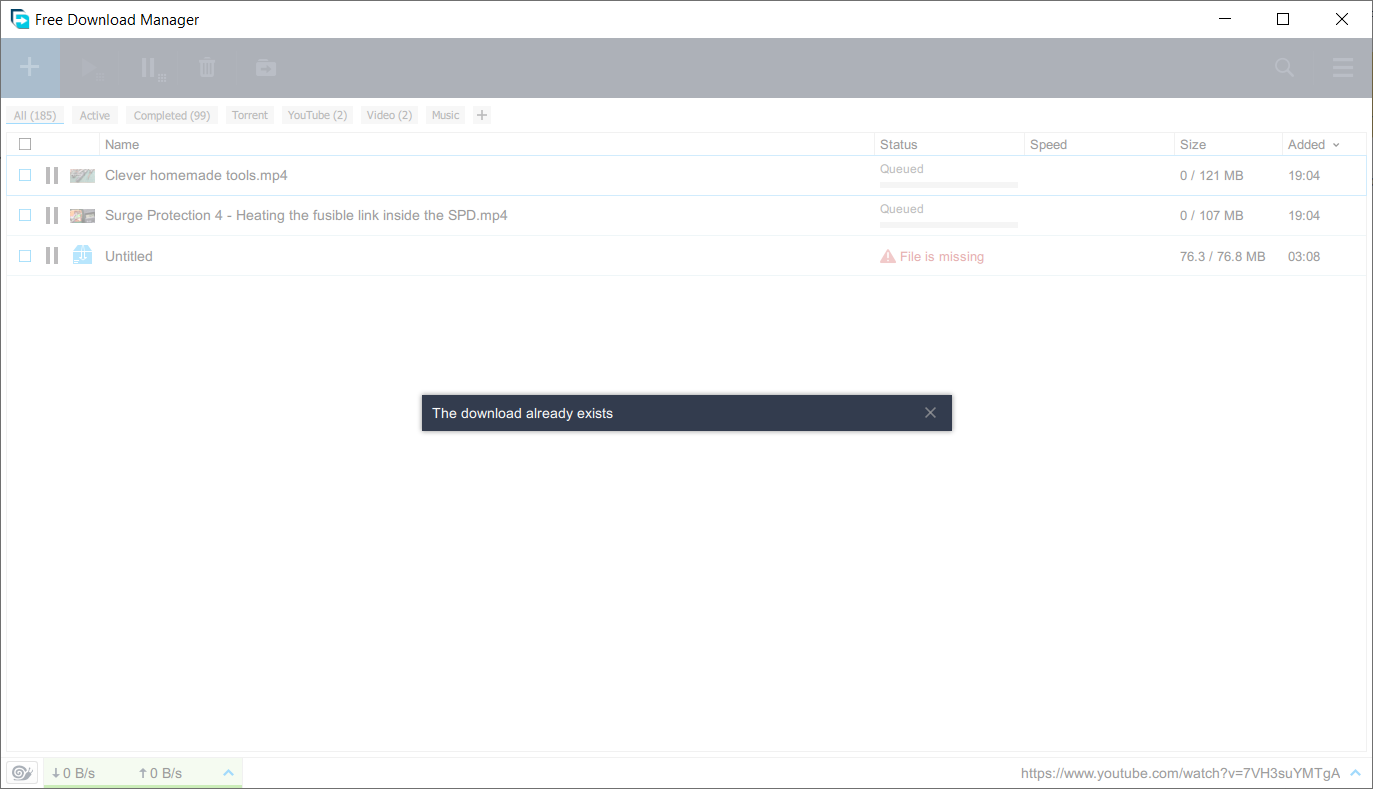Click the trash delete icon in toolbar

click(207, 68)
